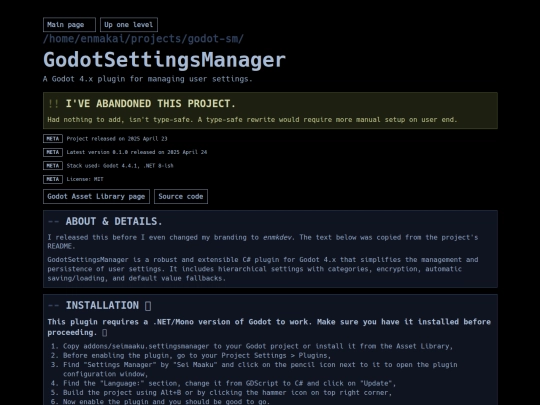Screen dimensions: 540x405
Task: Click the GodotSettingsManager title
Action: pyautogui.click(x=164, y=60)
